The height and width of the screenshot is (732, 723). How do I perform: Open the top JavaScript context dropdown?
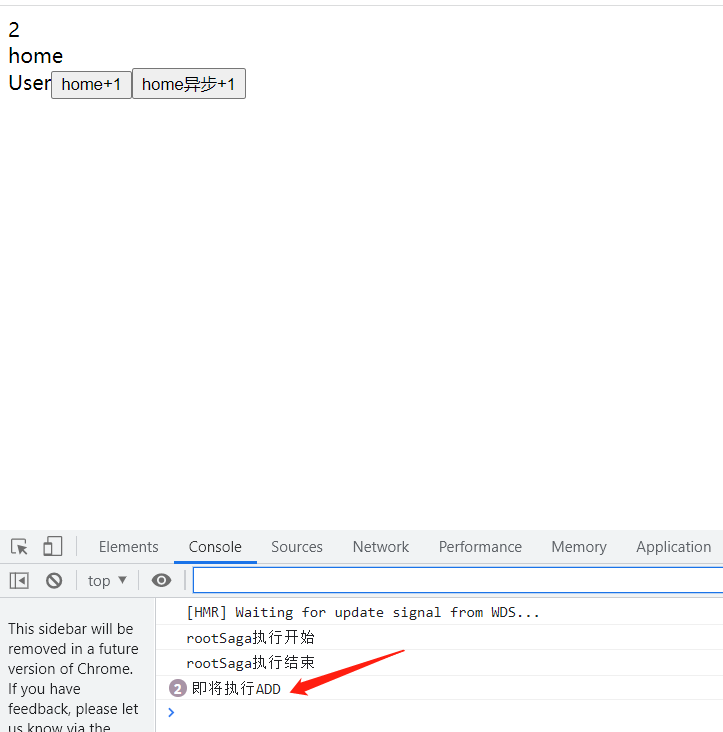pyautogui.click(x=107, y=581)
